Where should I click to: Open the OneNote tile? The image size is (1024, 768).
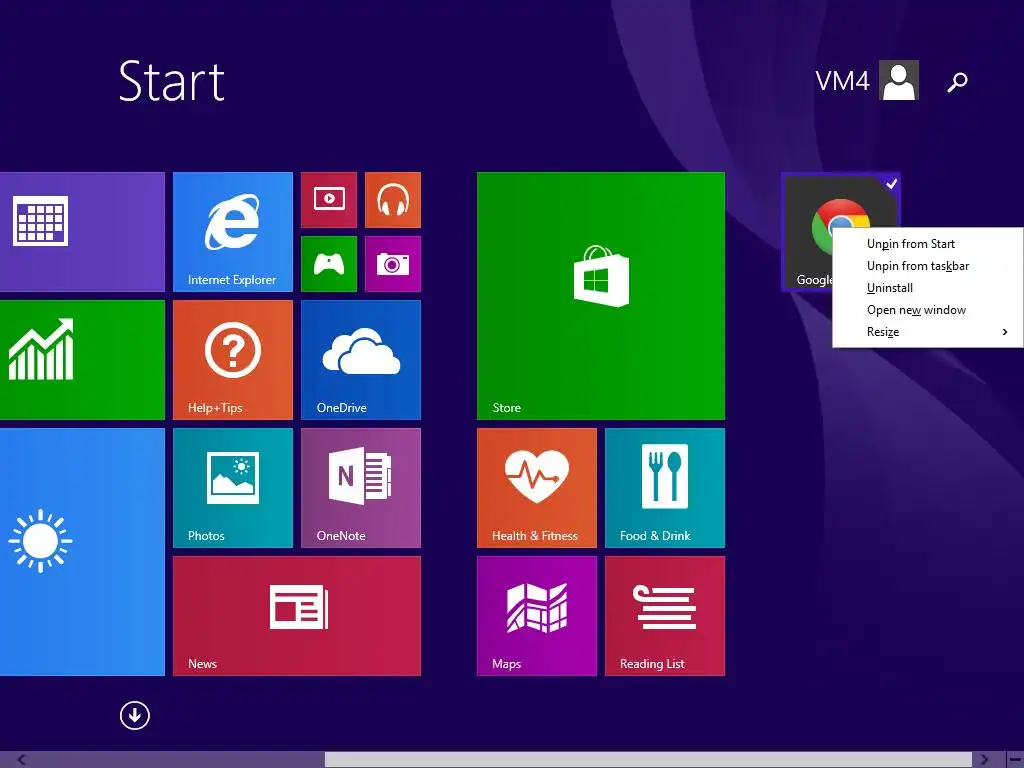(x=360, y=488)
